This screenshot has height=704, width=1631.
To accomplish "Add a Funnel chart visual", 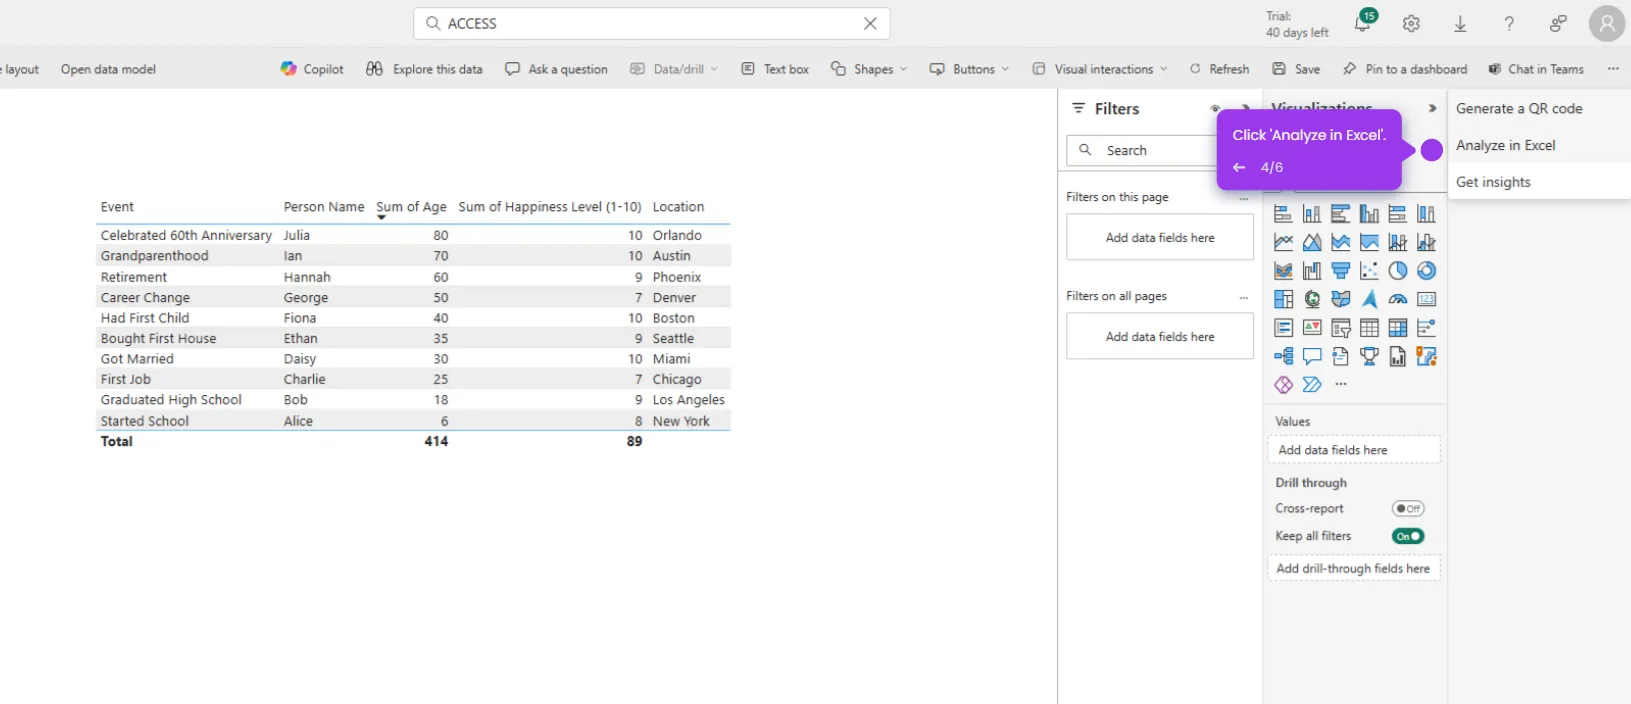I will coord(1340,271).
